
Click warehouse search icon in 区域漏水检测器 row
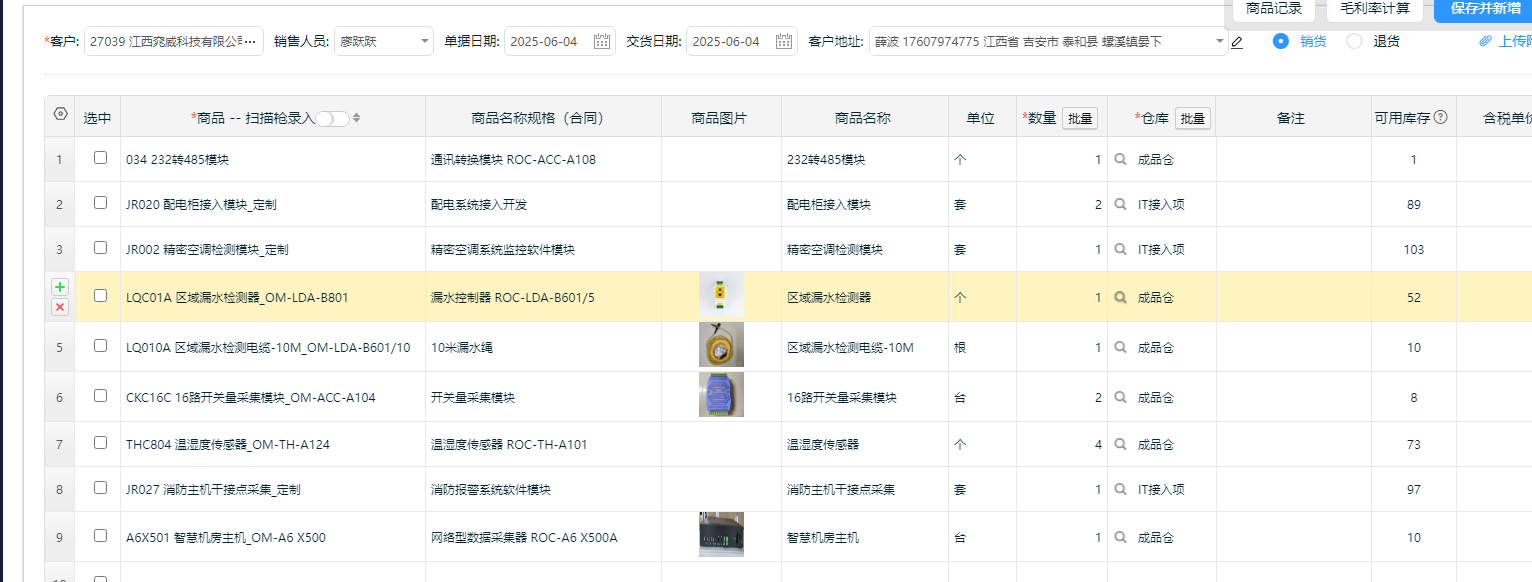(x=1121, y=297)
